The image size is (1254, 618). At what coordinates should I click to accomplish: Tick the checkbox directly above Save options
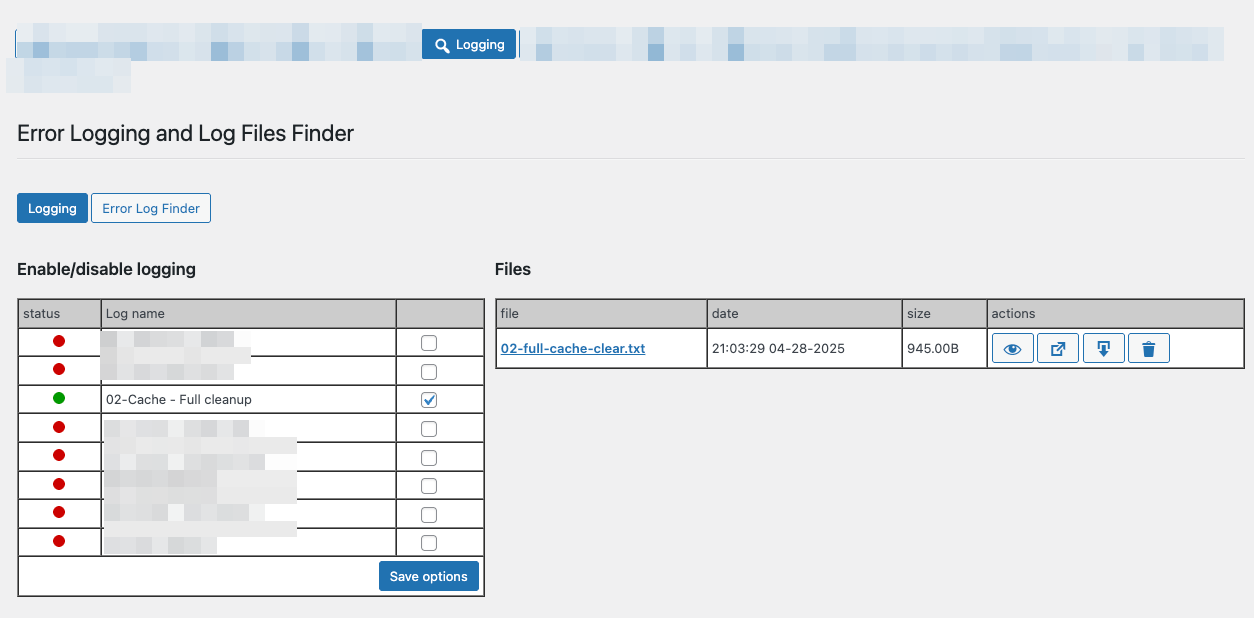429,543
